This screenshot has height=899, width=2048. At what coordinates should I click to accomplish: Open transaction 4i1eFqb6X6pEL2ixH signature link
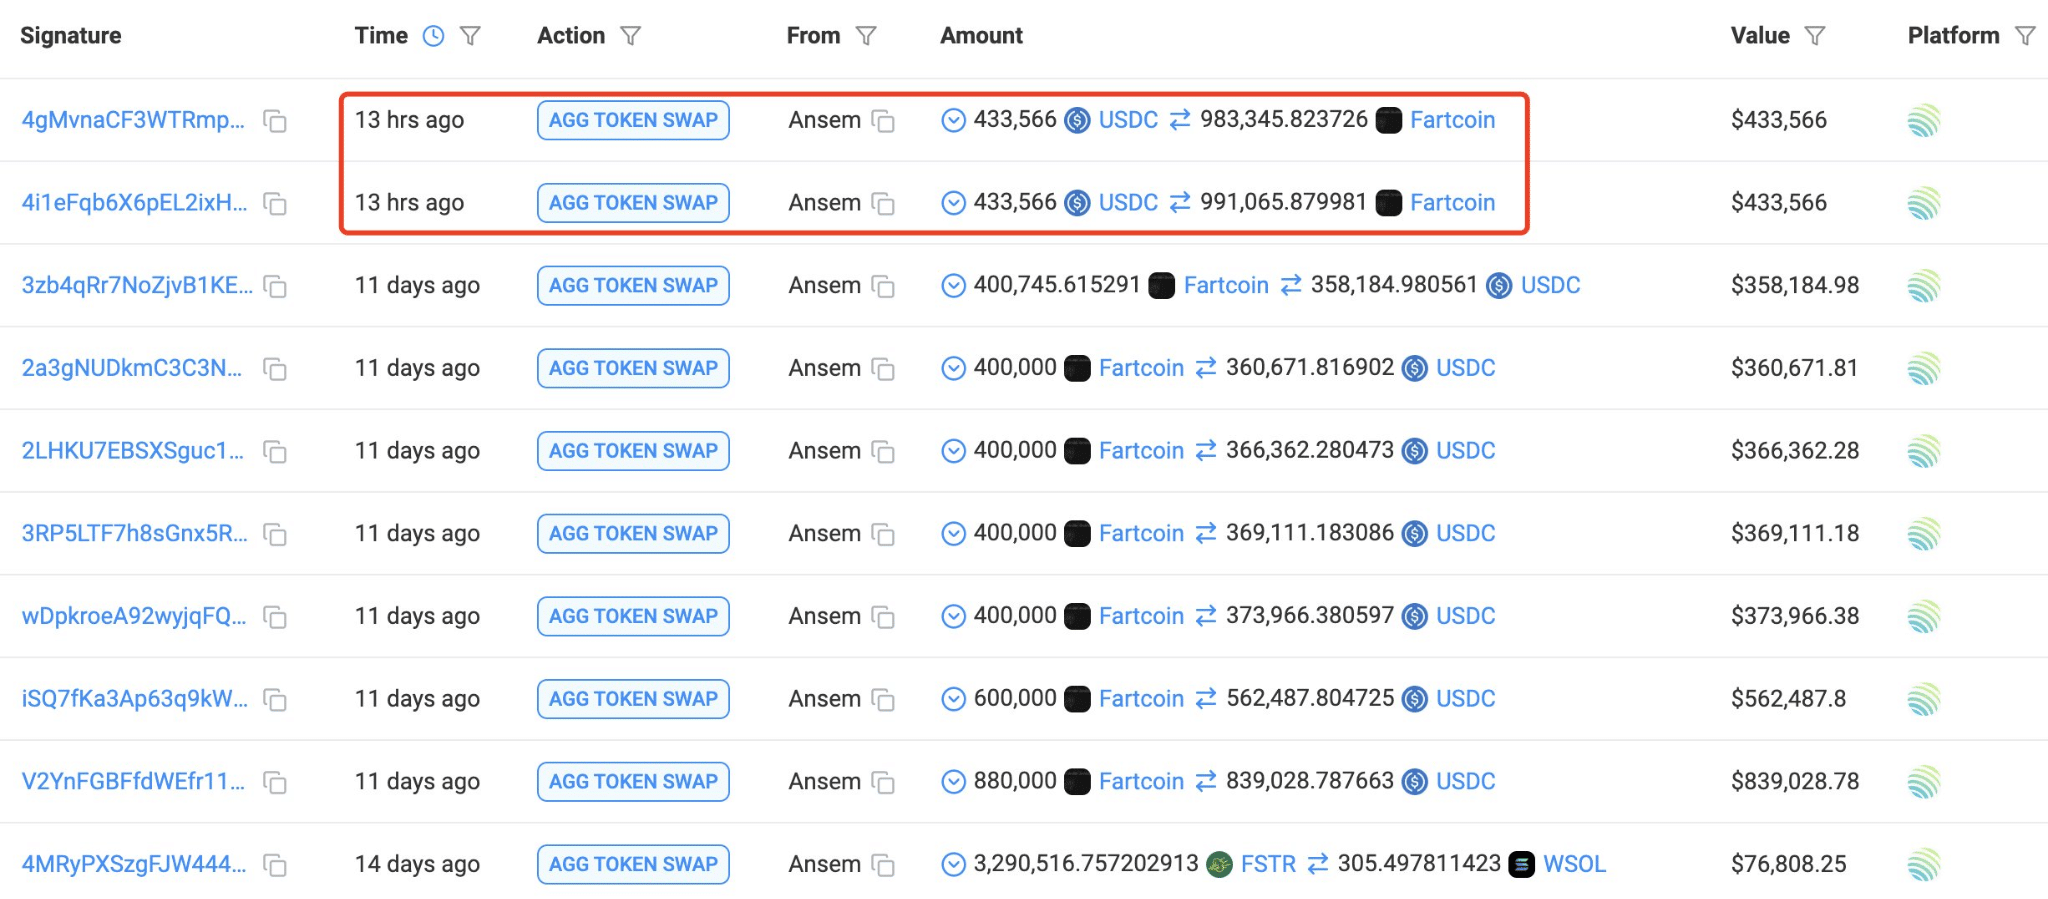click(x=134, y=203)
